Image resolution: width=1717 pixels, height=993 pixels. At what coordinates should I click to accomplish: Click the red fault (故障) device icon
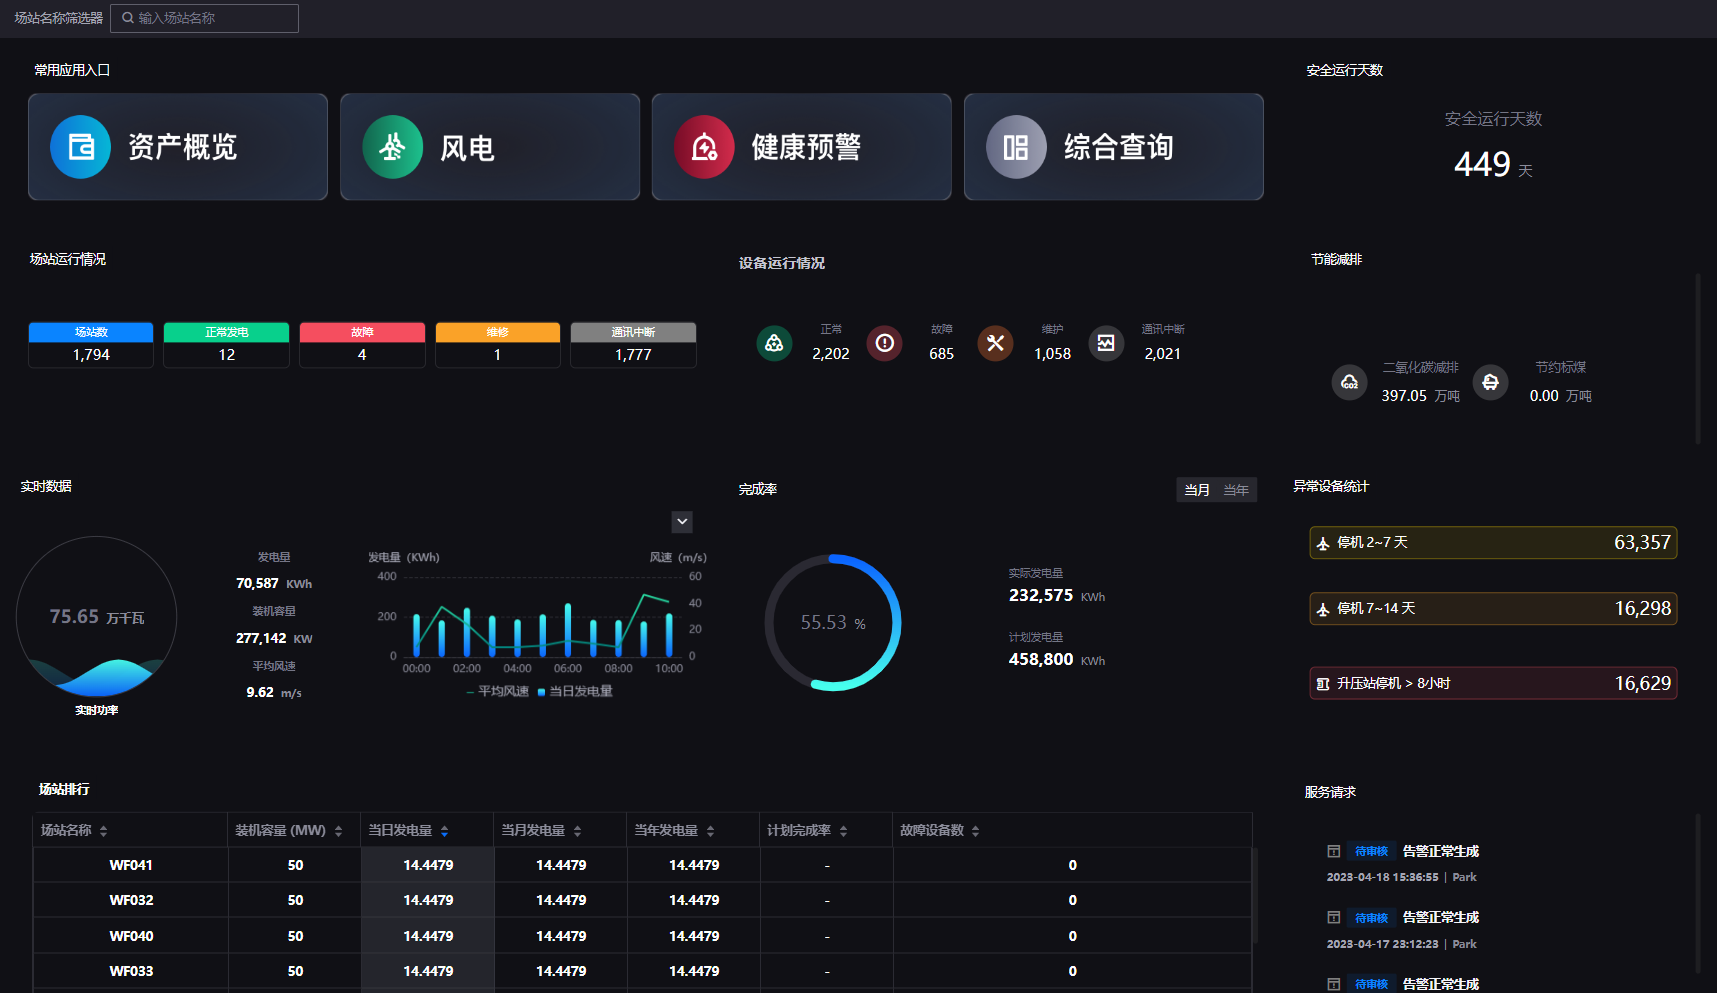[884, 343]
